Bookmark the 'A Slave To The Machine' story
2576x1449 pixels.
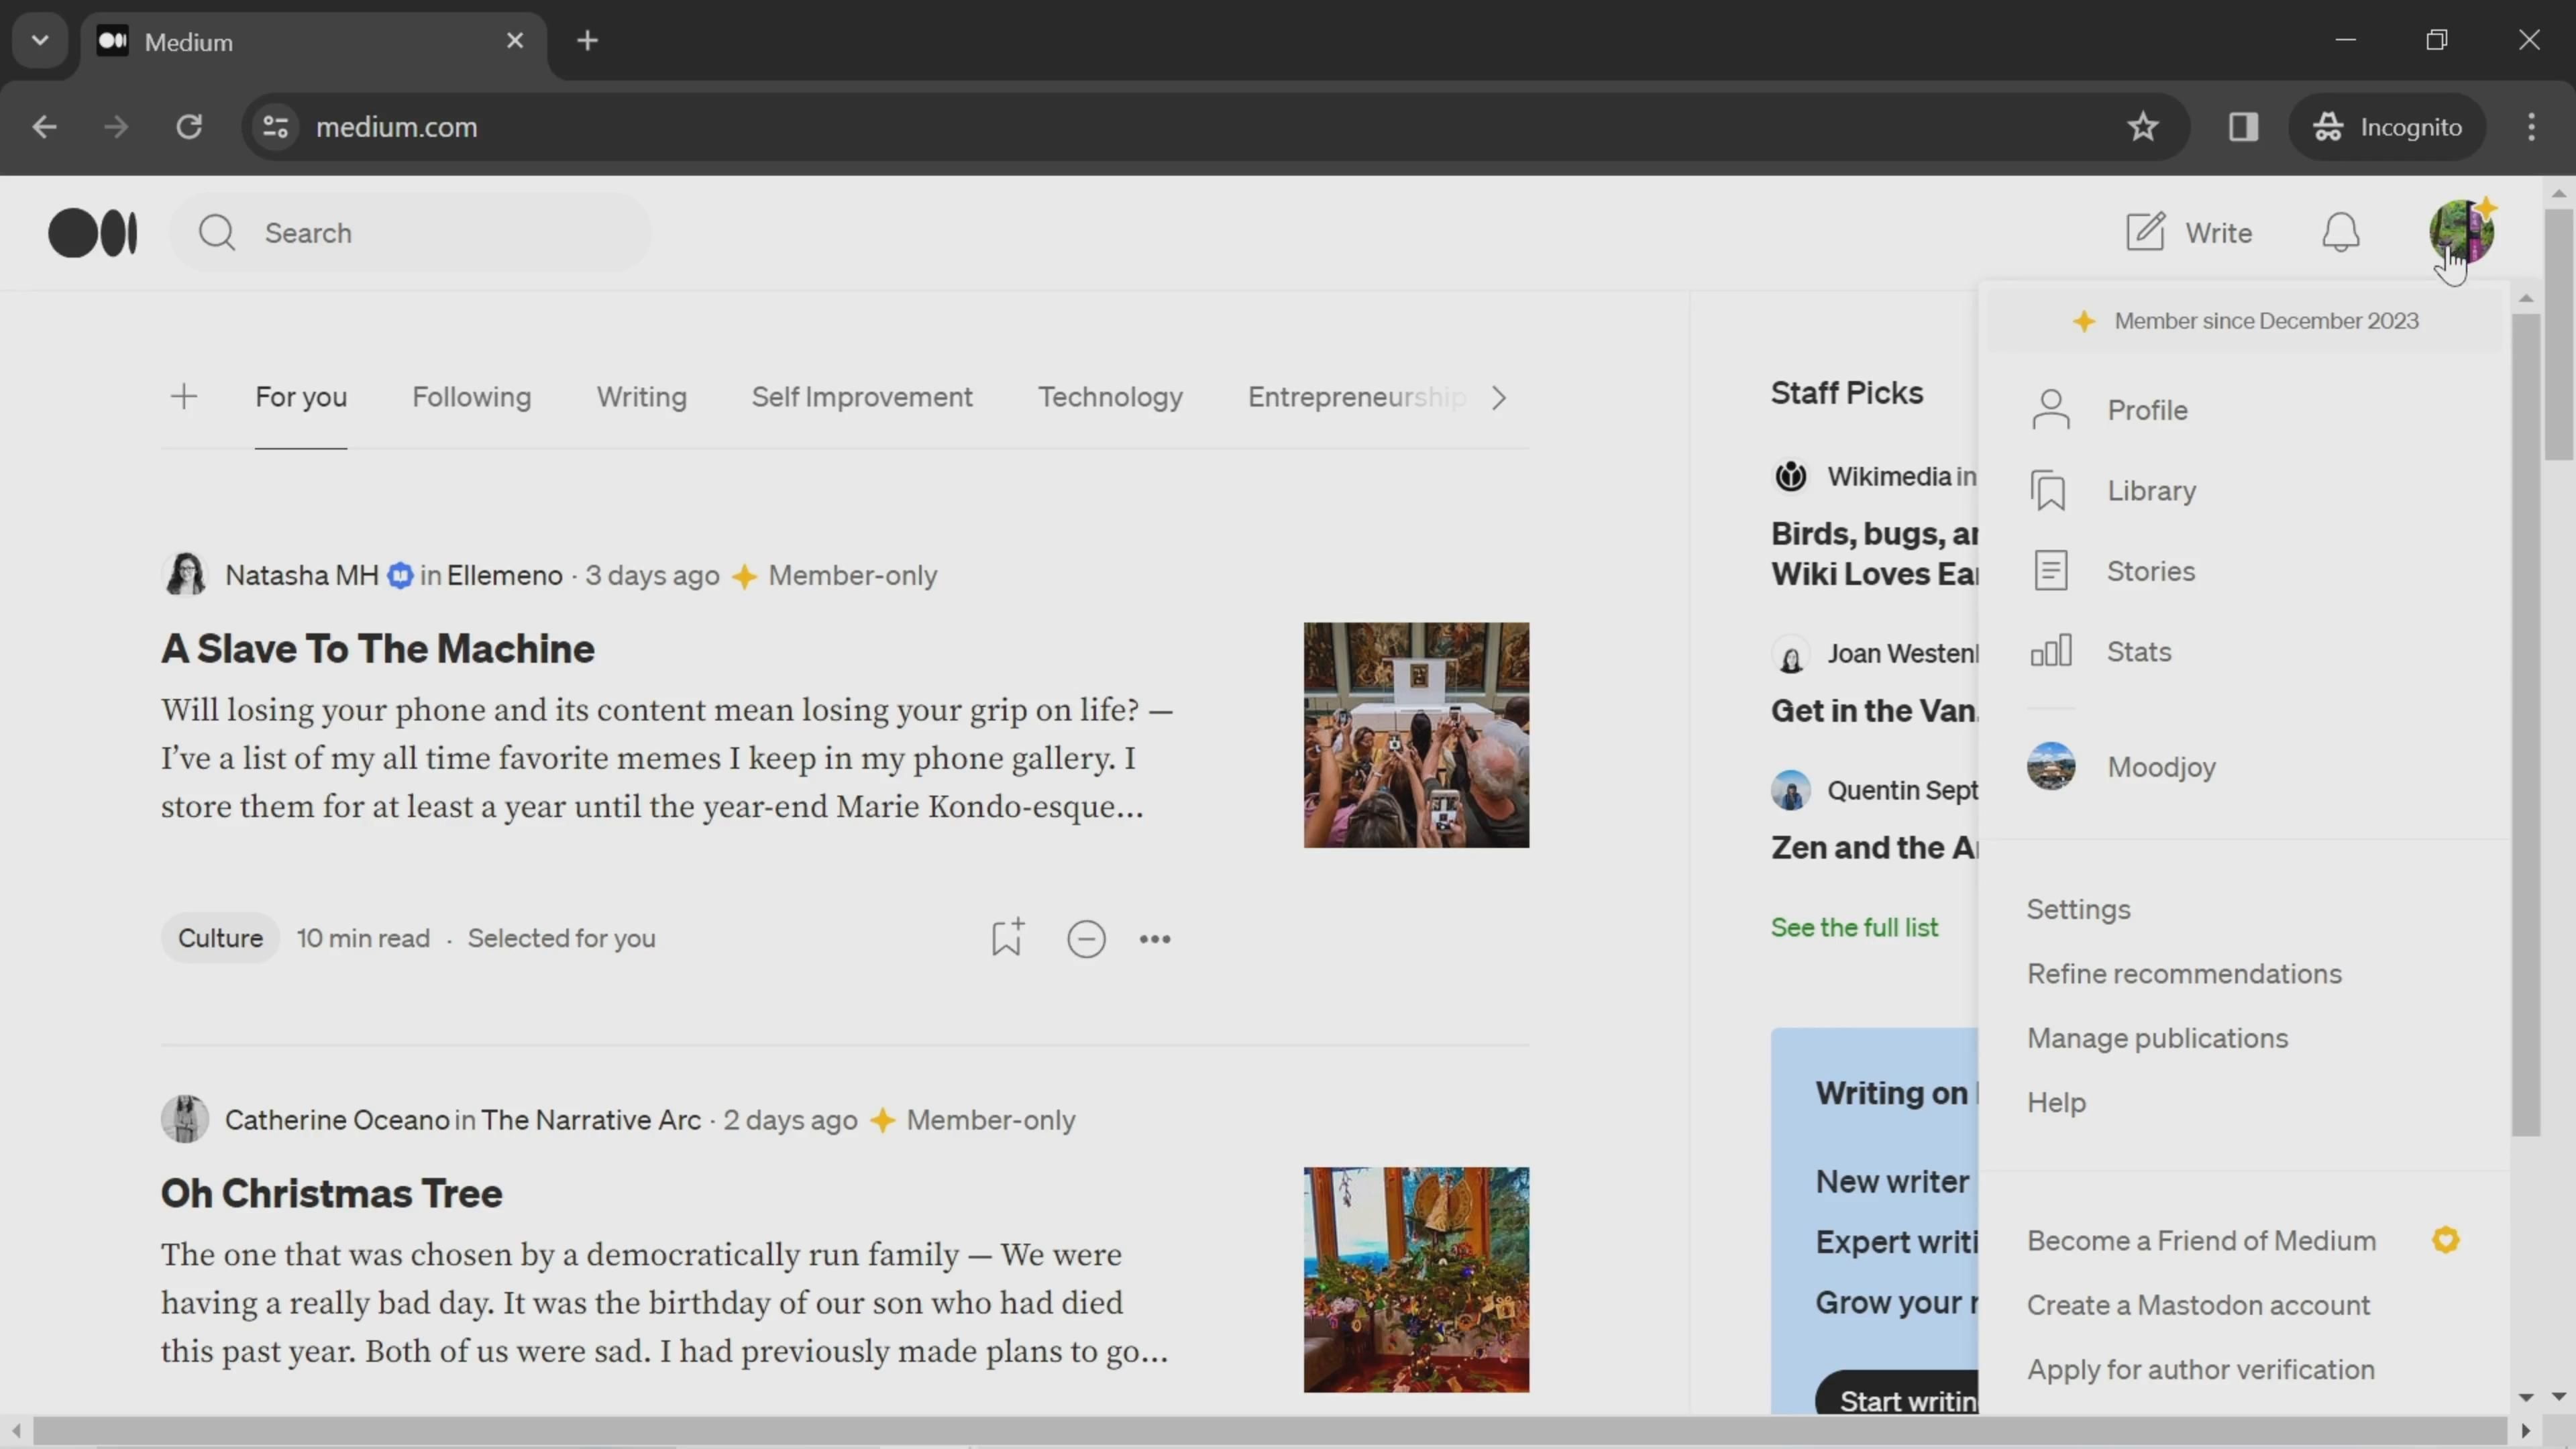(1006, 938)
